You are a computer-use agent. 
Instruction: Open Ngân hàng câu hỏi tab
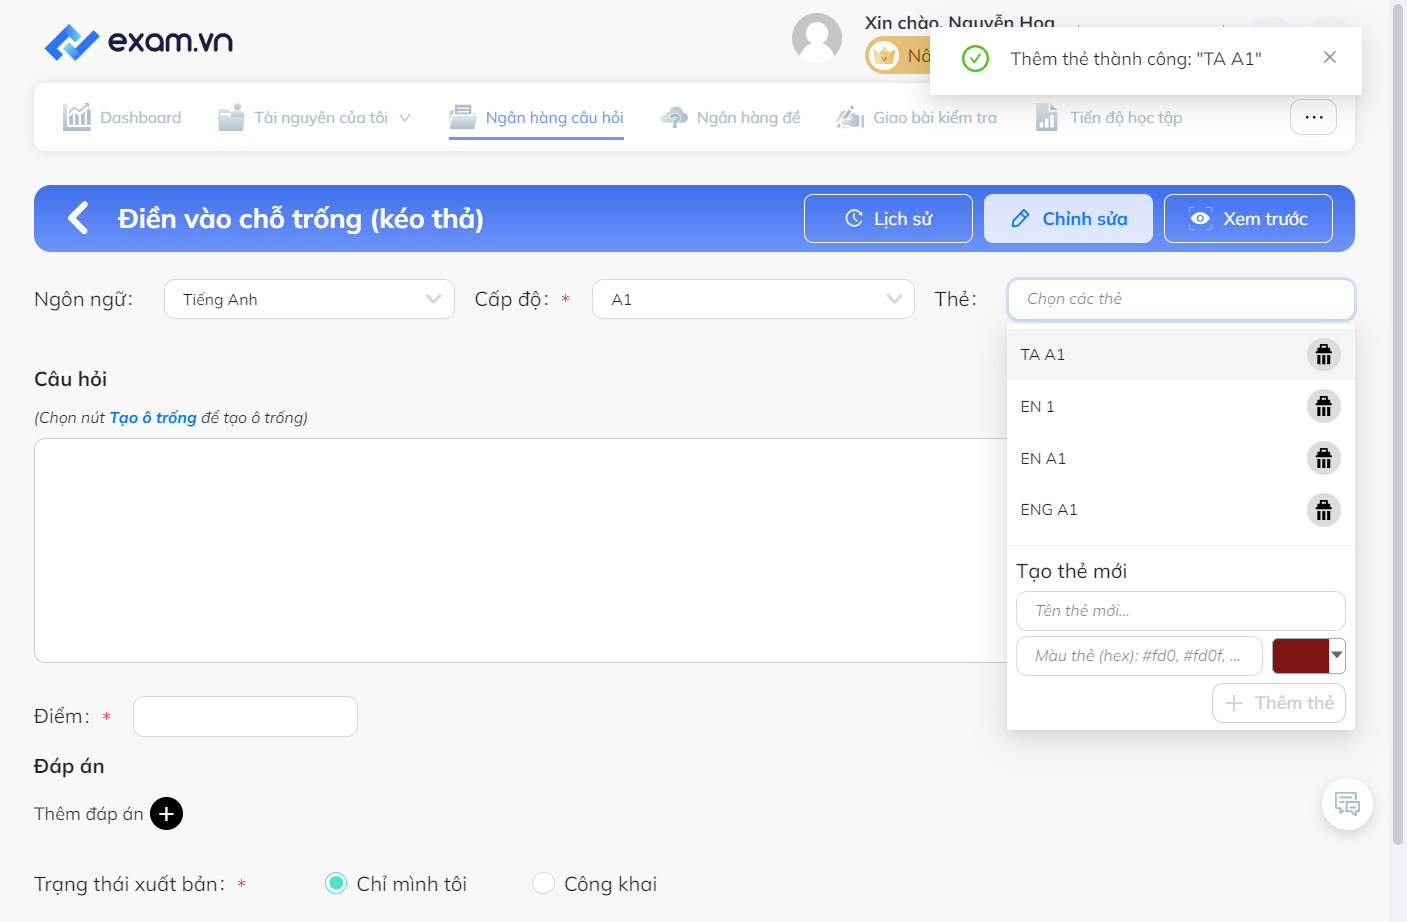536,117
